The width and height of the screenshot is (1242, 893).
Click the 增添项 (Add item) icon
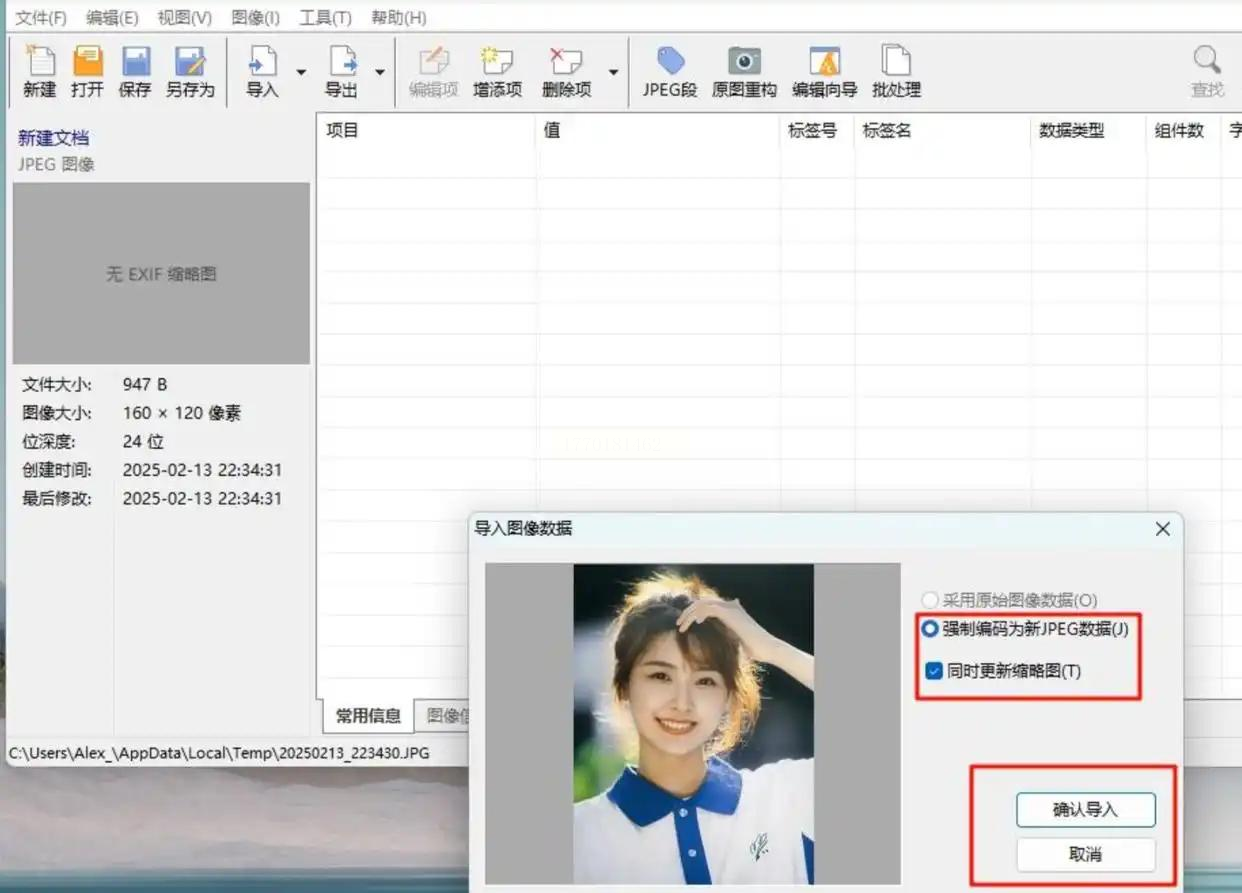click(497, 62)
